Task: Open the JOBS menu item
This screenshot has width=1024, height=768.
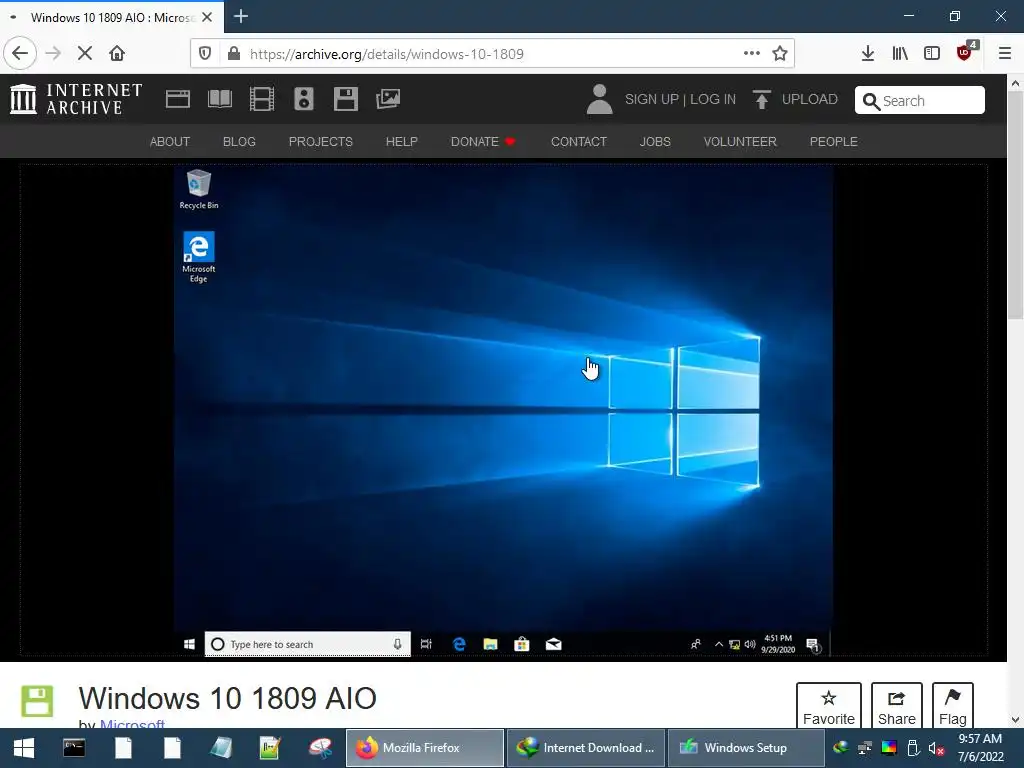Action: (655, 142)
